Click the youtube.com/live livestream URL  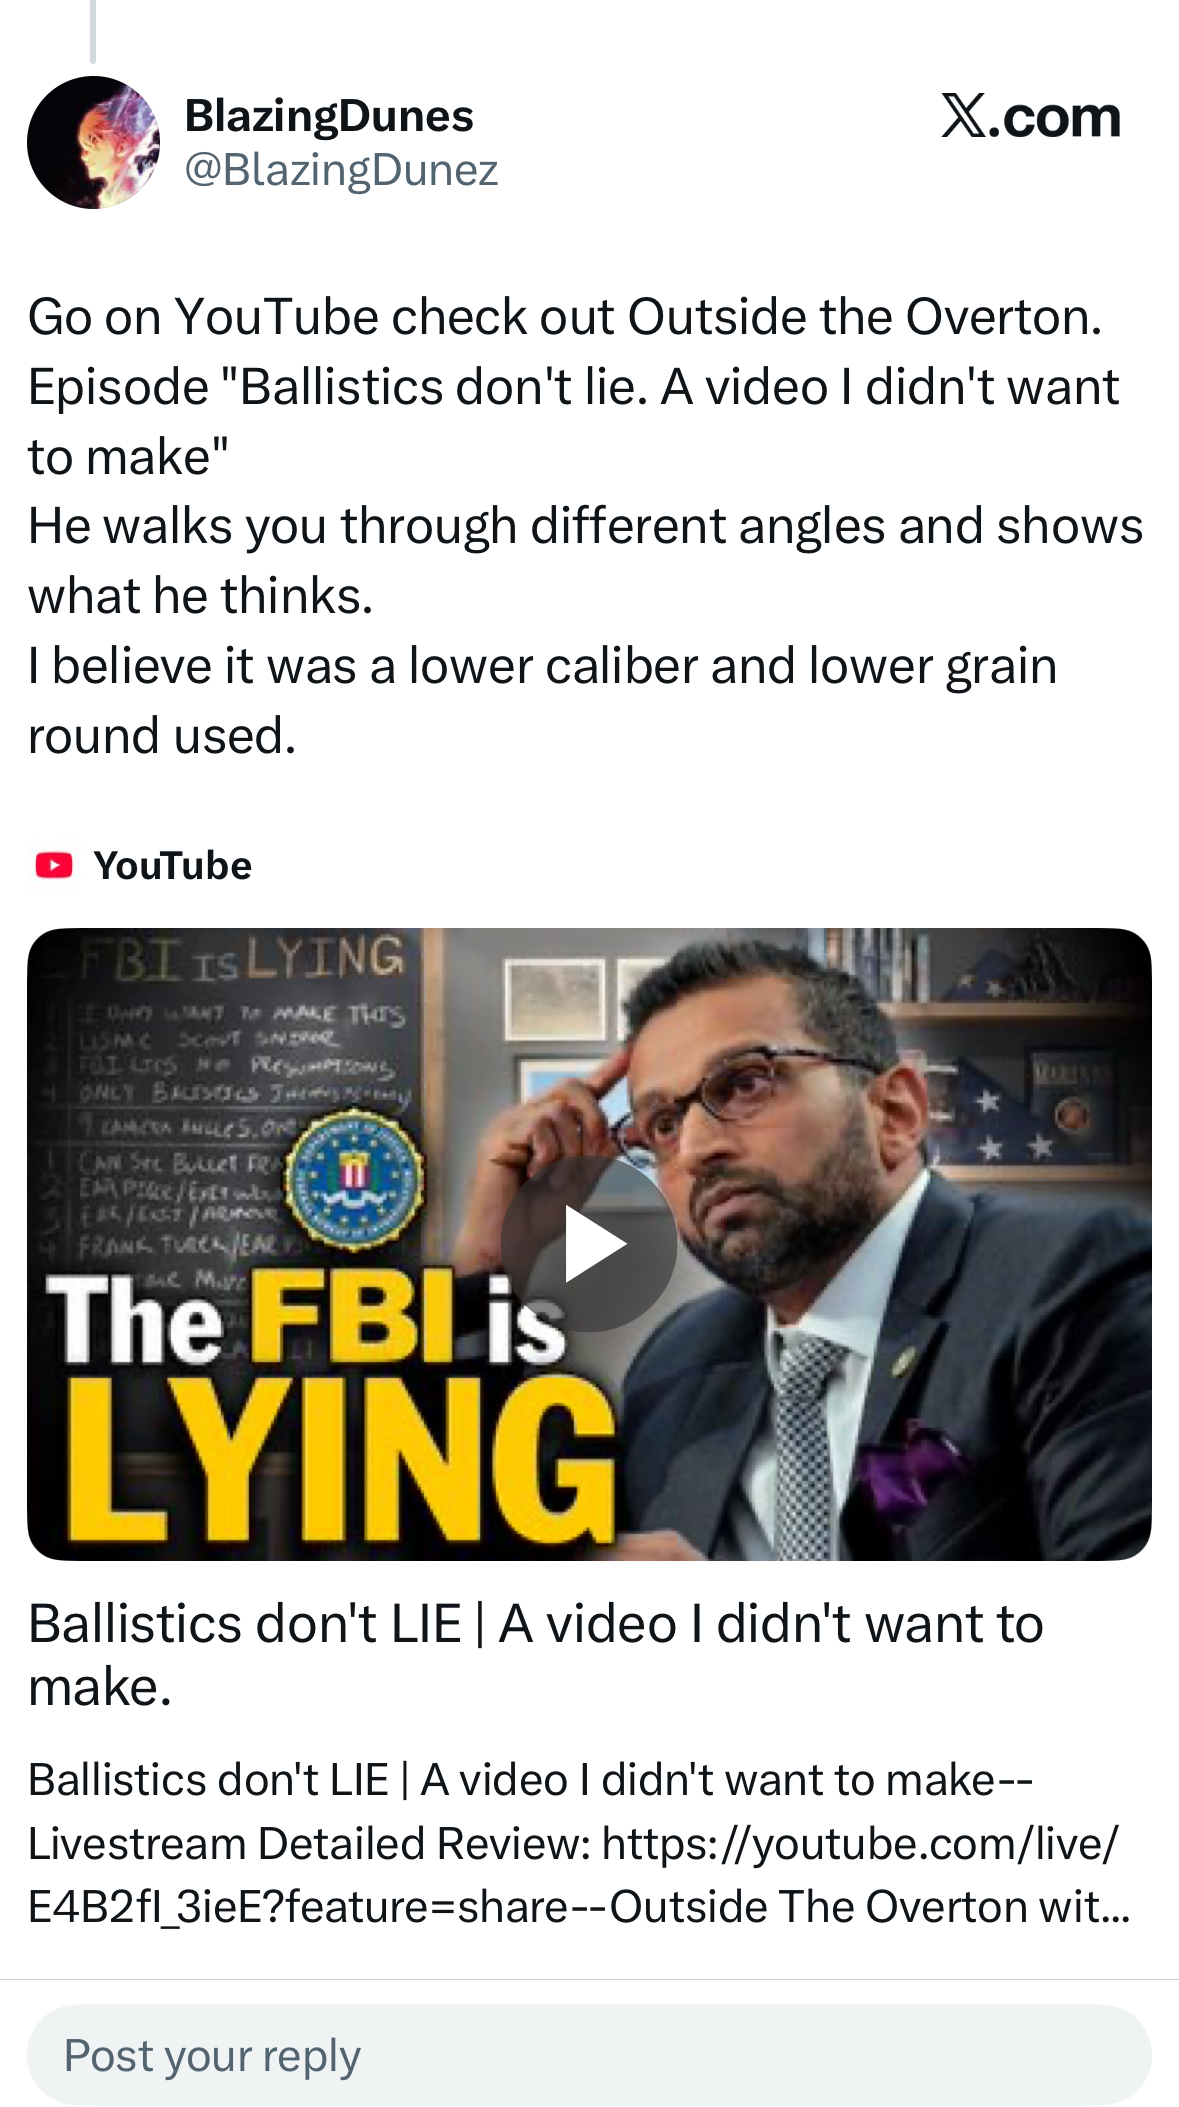860,1843
